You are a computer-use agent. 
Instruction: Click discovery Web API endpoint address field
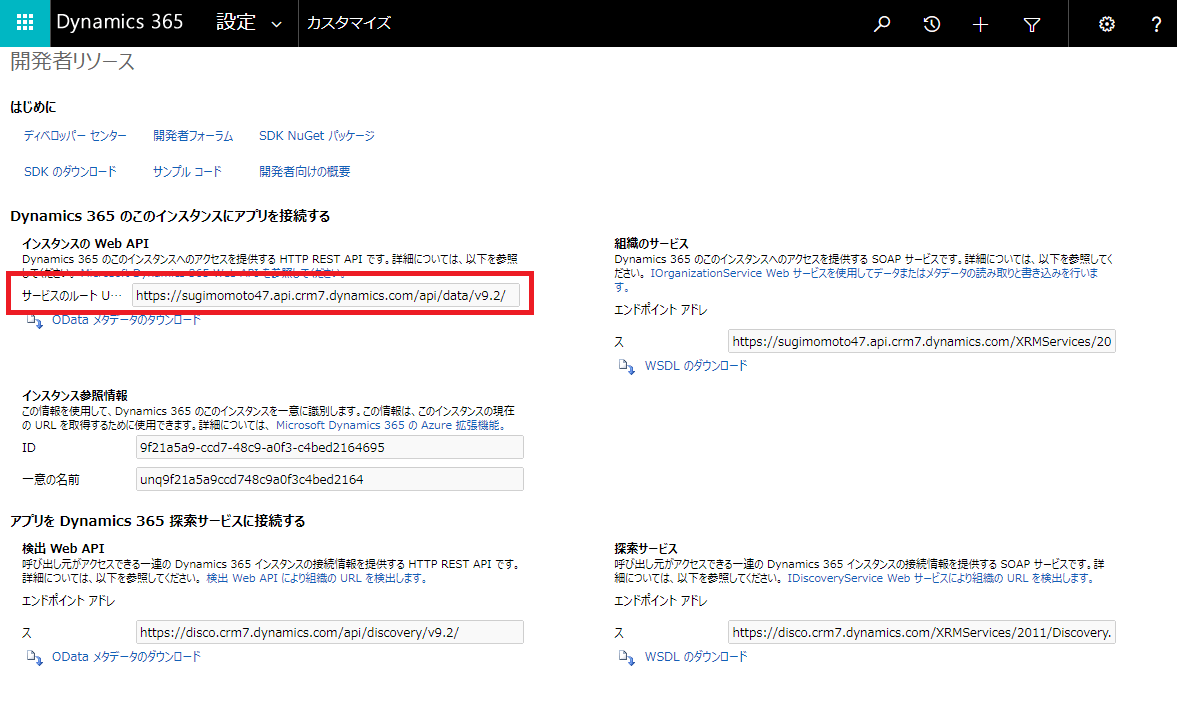tap(330, 632)
